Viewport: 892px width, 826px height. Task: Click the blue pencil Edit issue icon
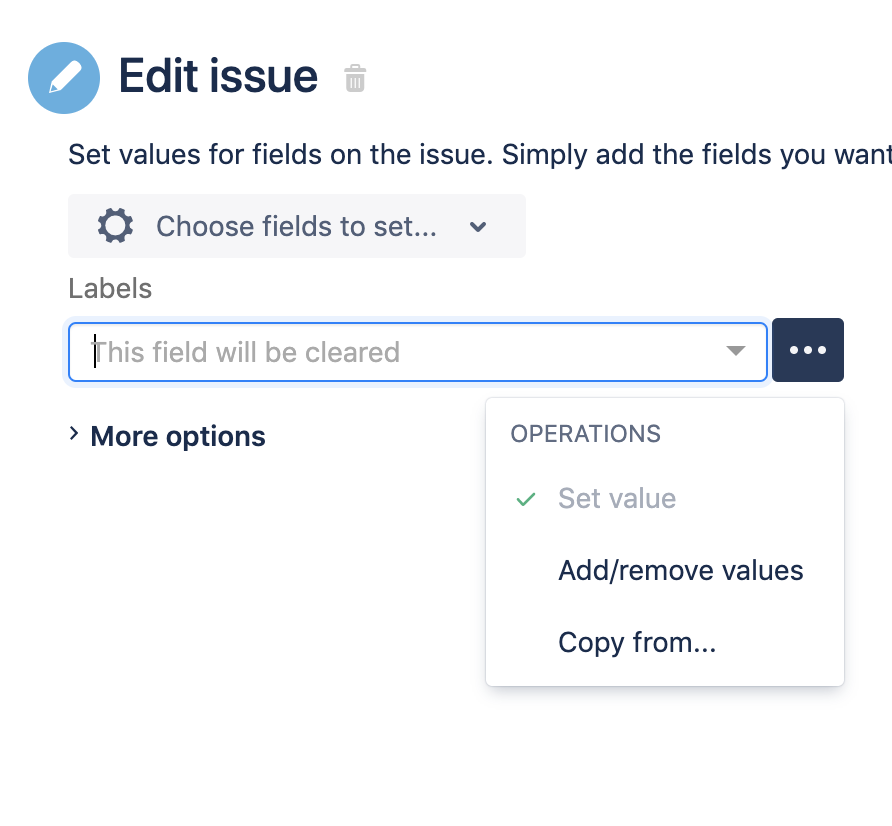[64, 78]
